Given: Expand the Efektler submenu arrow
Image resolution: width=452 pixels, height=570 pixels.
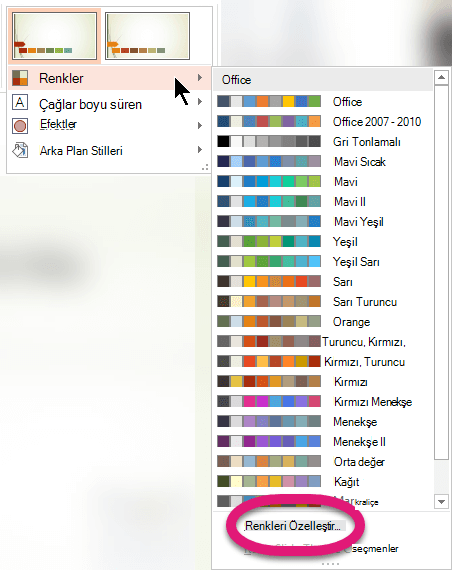Looking at the screenshot, I should [x=200, y=125].
